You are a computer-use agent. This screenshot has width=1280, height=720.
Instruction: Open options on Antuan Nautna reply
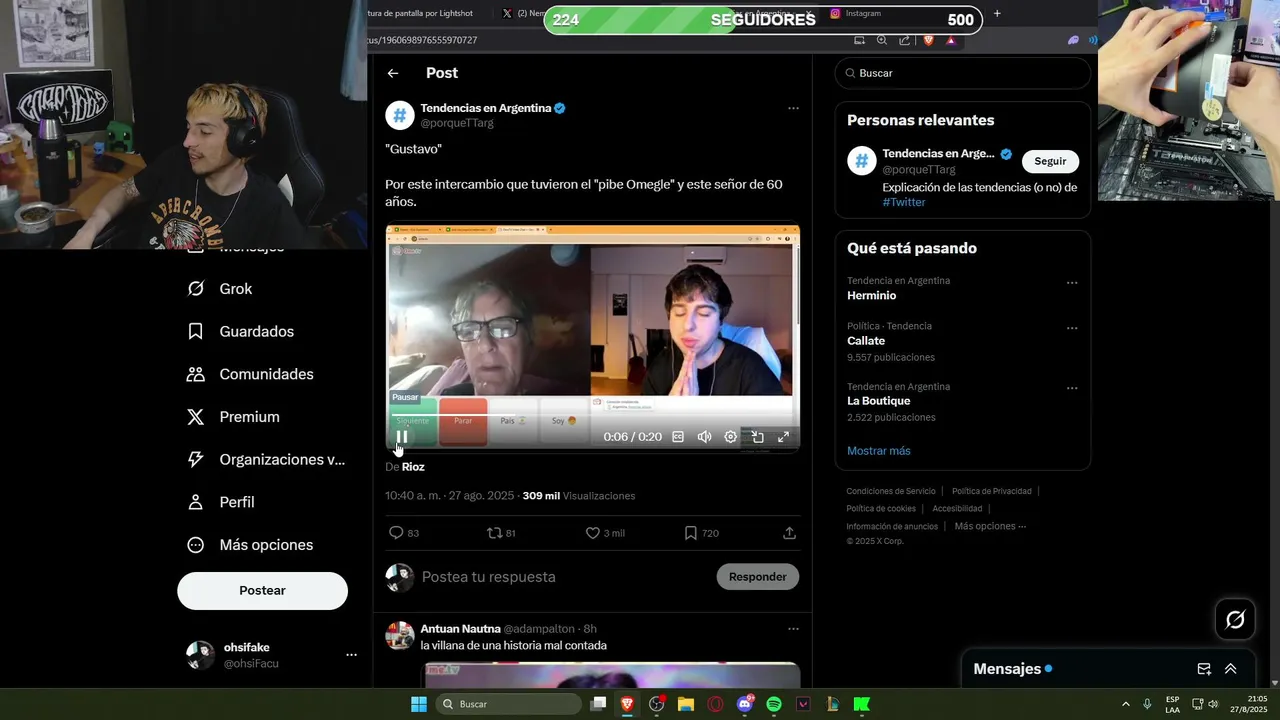(x=793, y=629)
